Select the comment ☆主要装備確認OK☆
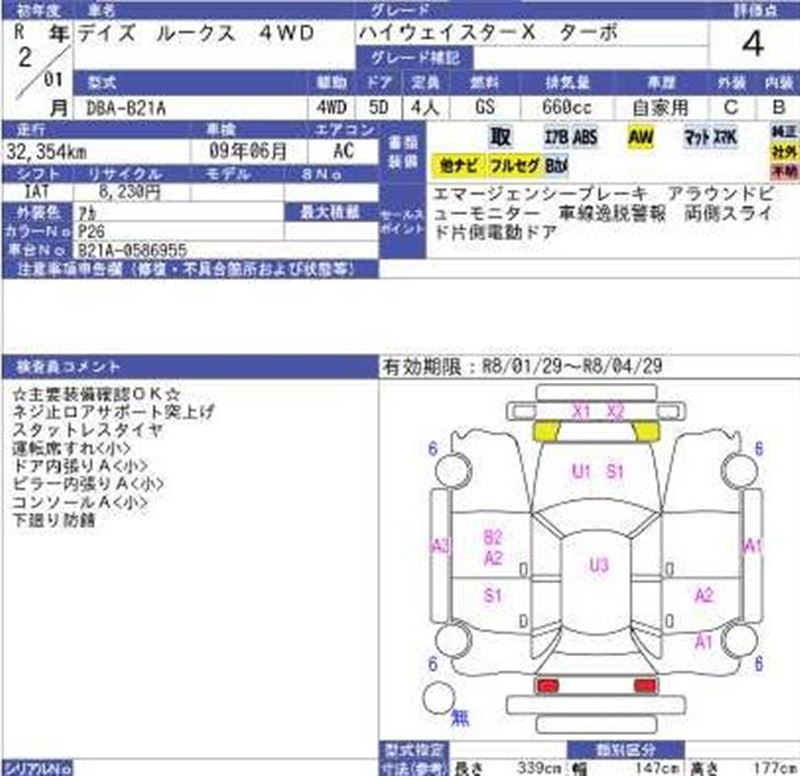This screenshot has height=776, width=800. click(x=97, y=394)
